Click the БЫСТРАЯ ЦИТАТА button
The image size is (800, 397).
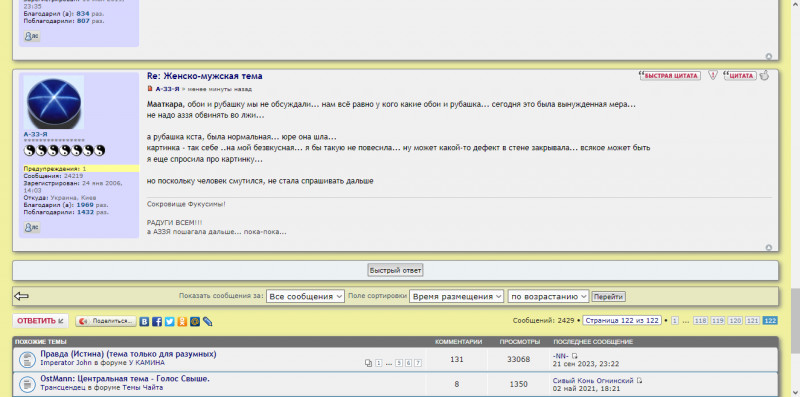669,76
